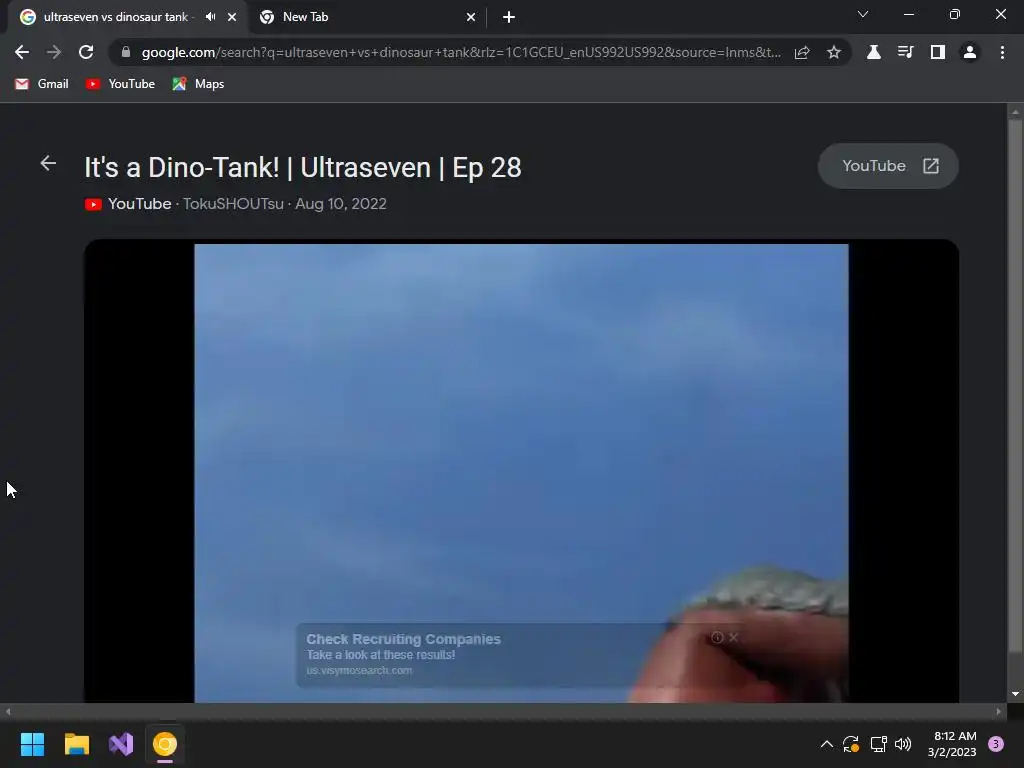This screenshot has width=1024, height=768.
Task: Open notifications badge showing 3
Action: [996, 744]
